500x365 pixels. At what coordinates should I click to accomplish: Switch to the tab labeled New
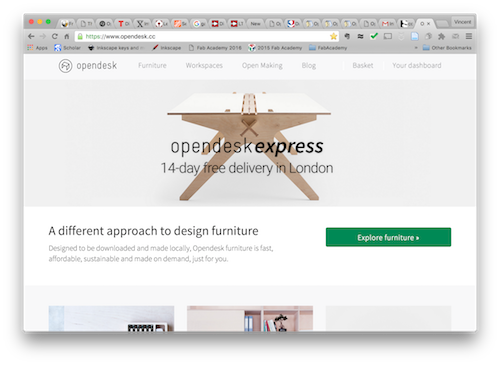point(255,24)
